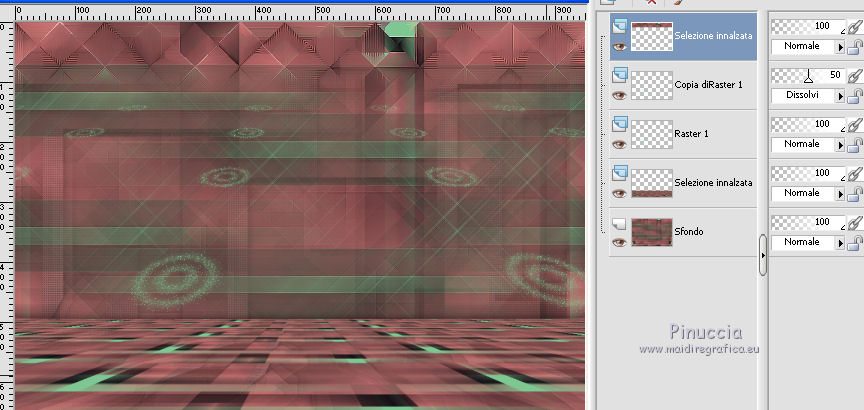Select Selezione innalzata layer name above Sfondo

pos(714,182)
